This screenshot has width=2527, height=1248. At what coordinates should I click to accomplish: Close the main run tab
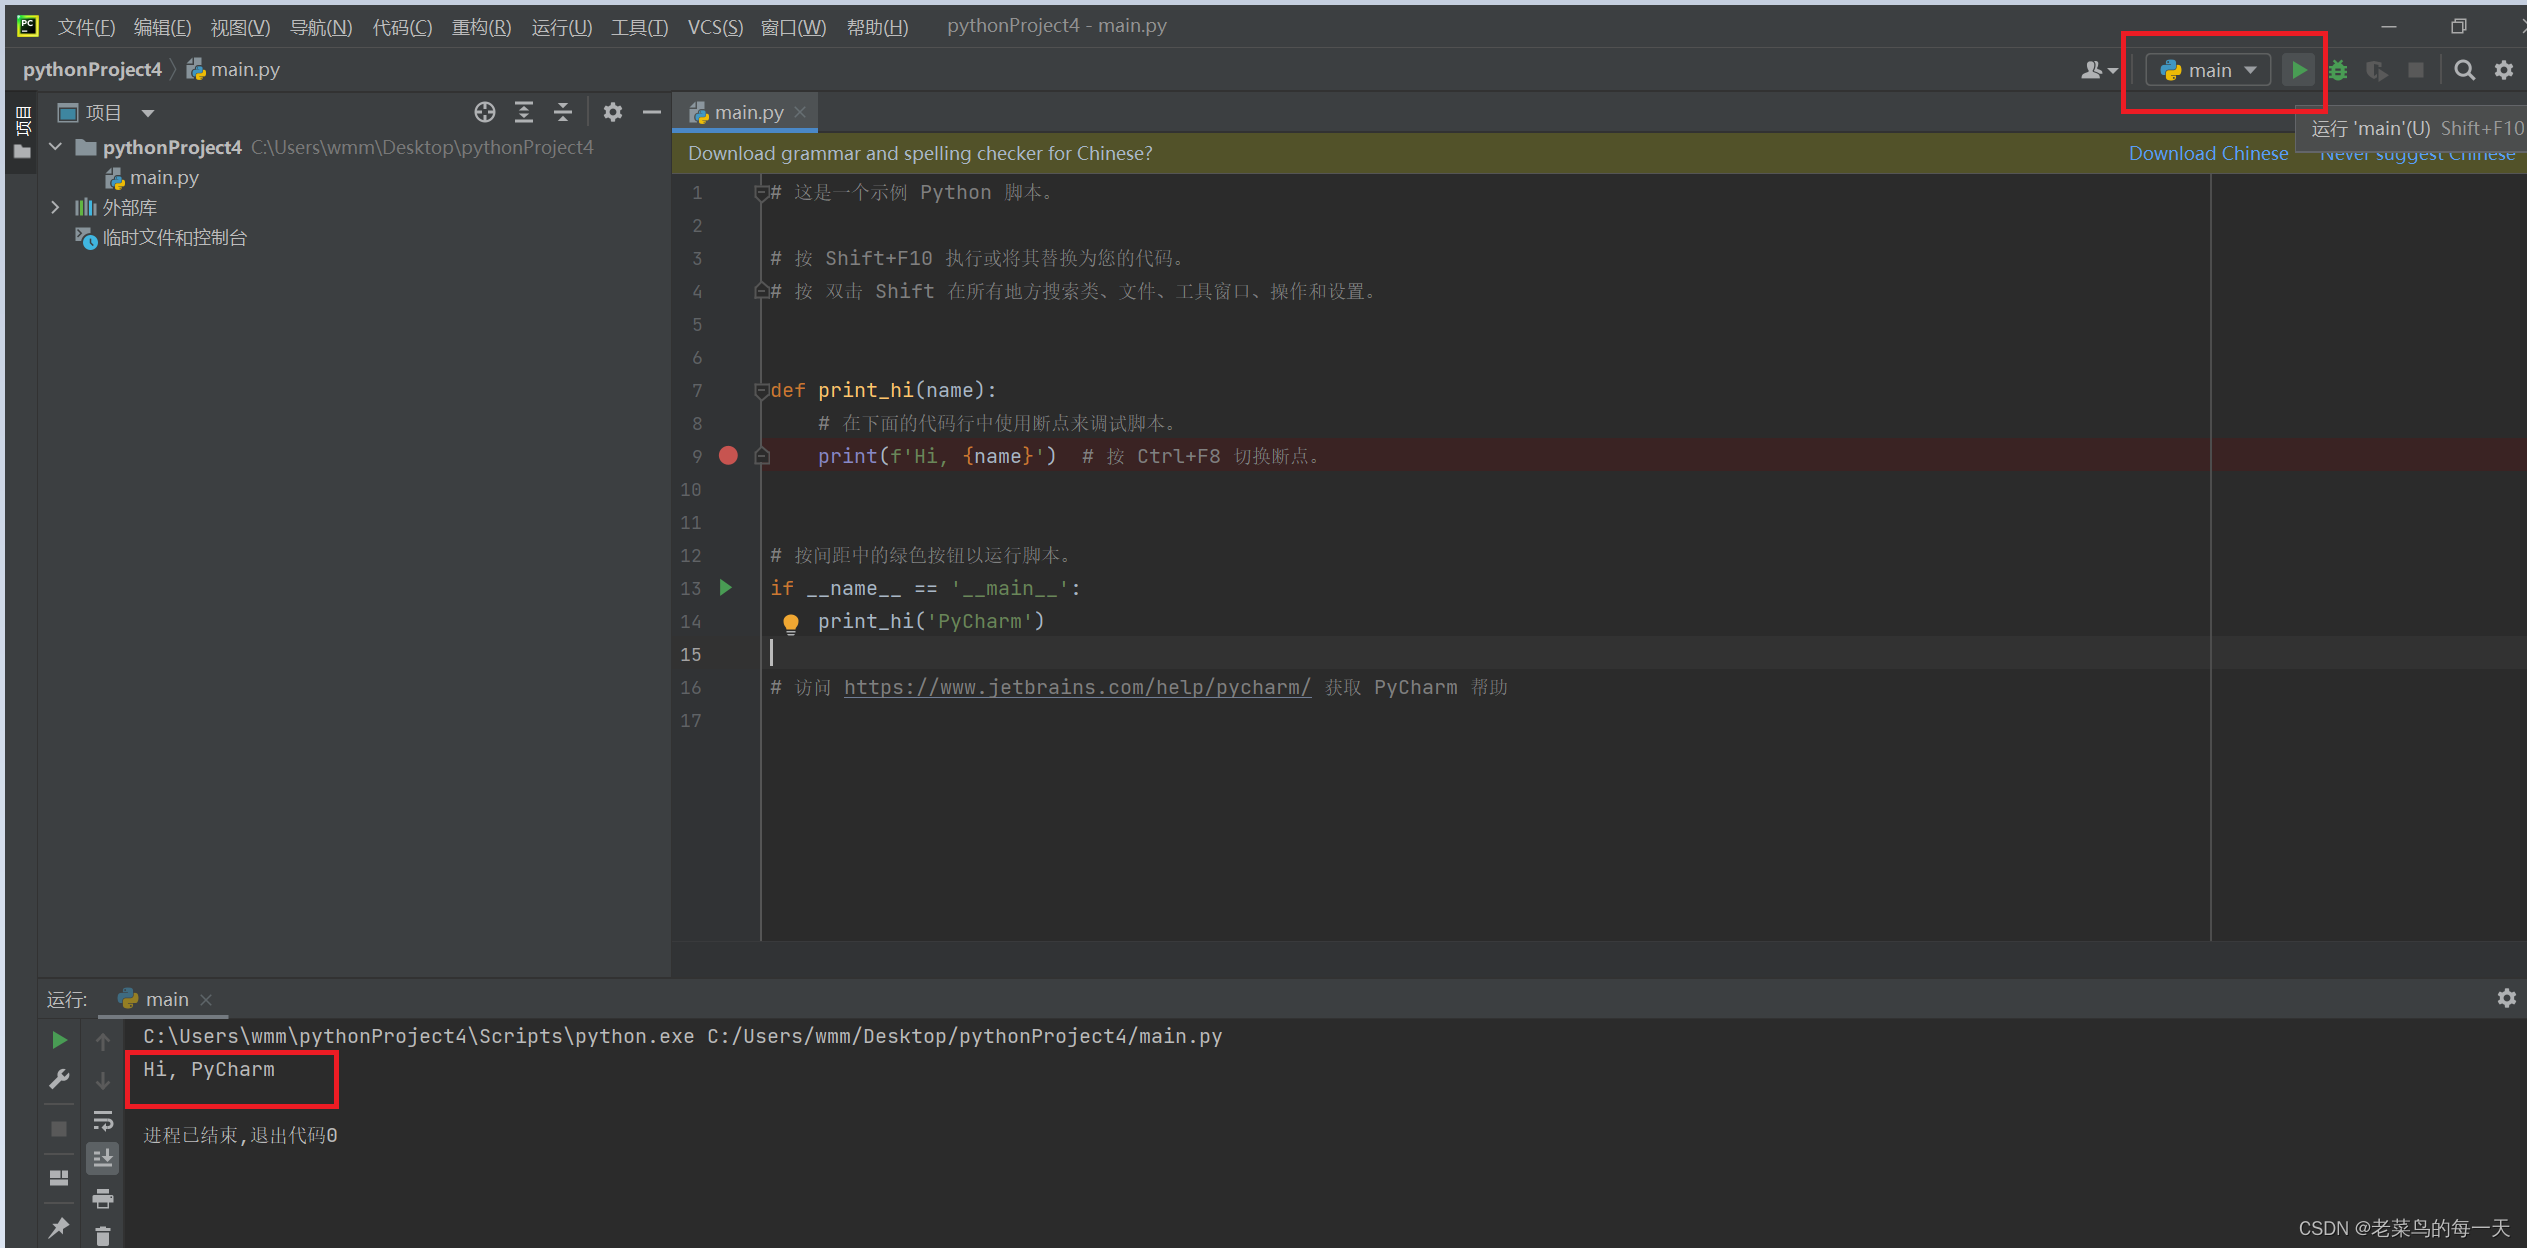[x=206, y=999]
